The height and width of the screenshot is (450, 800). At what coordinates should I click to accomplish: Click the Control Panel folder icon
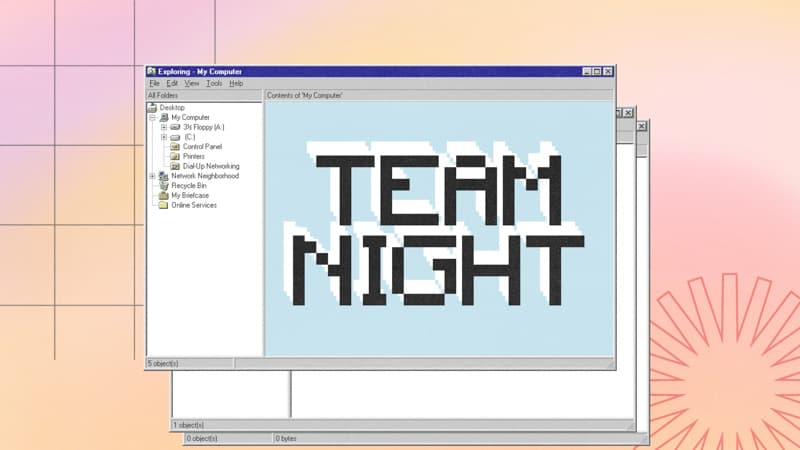(x=175, y=146)
